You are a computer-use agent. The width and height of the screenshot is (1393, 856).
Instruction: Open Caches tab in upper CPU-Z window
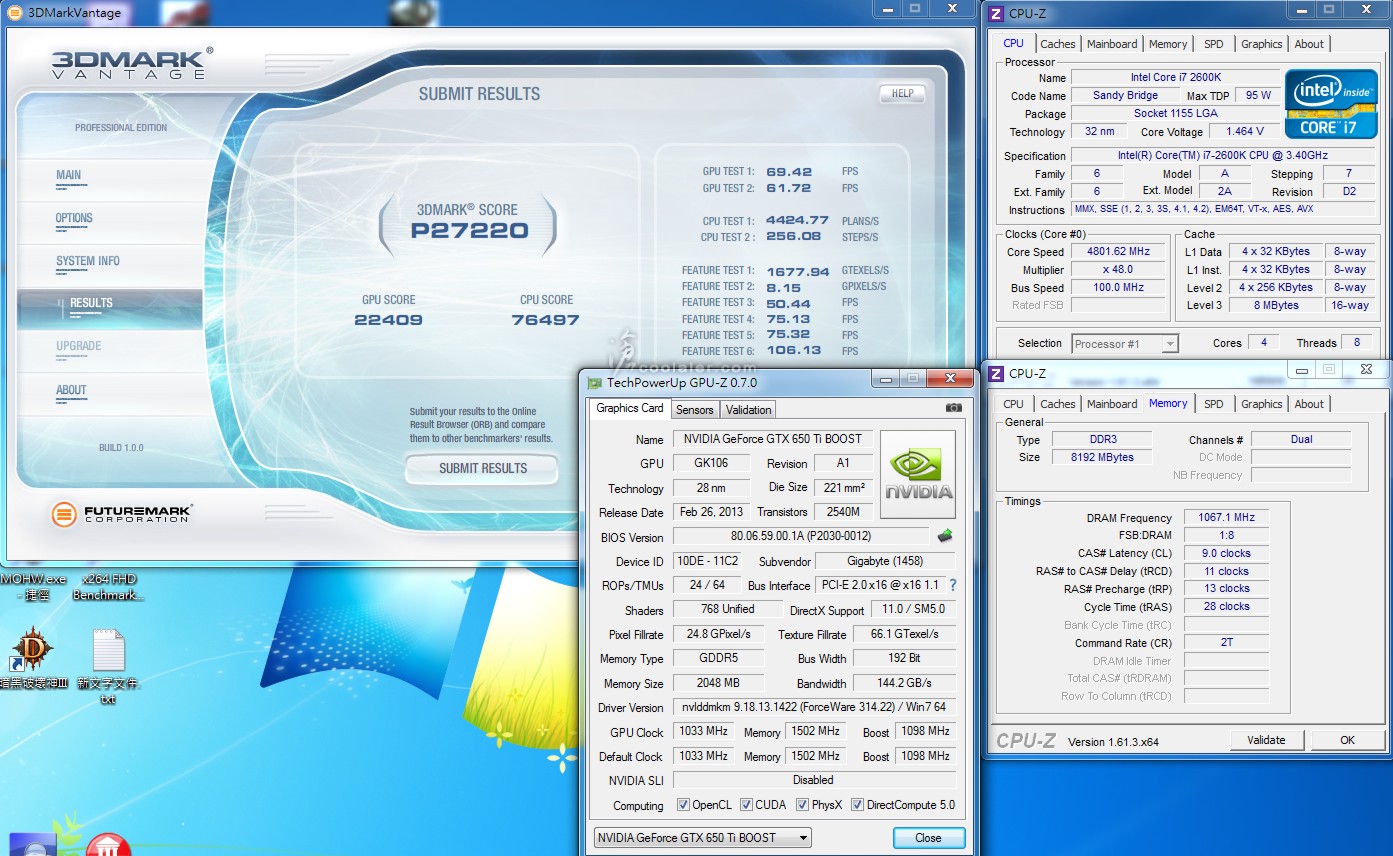(x=1057, y=44)
